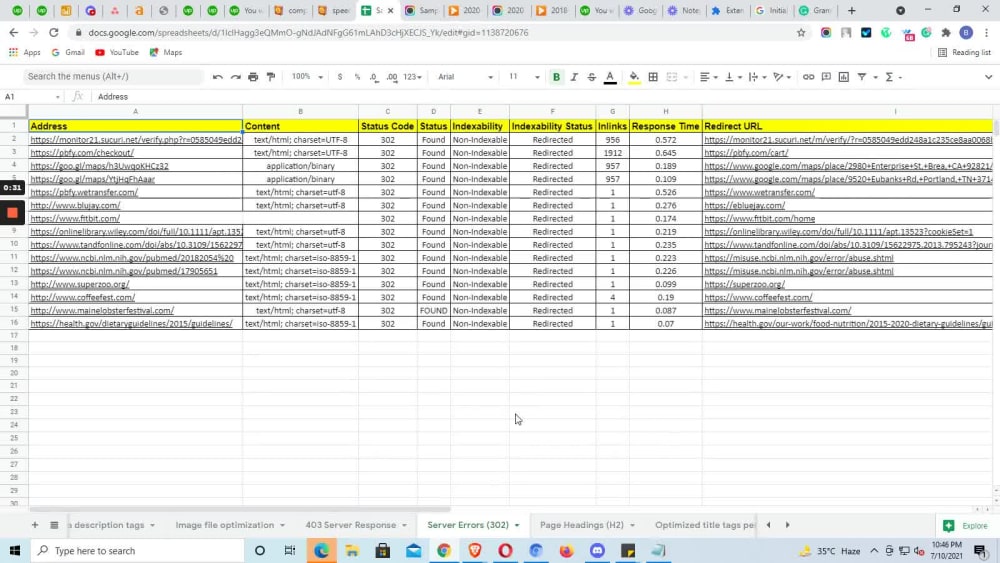
Task: Select the Server Errors (302) tab
Action: pos(468,525)
